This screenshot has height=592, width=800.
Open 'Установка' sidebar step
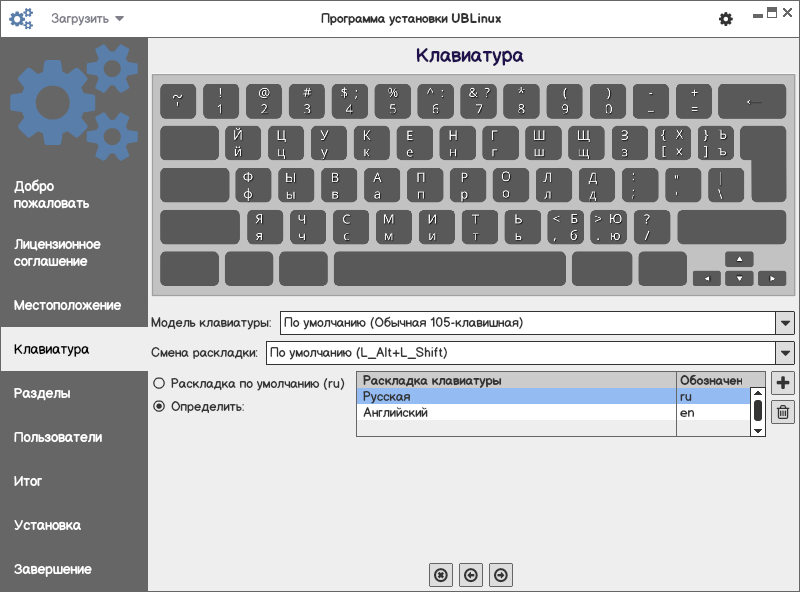(x=74, y=525)
